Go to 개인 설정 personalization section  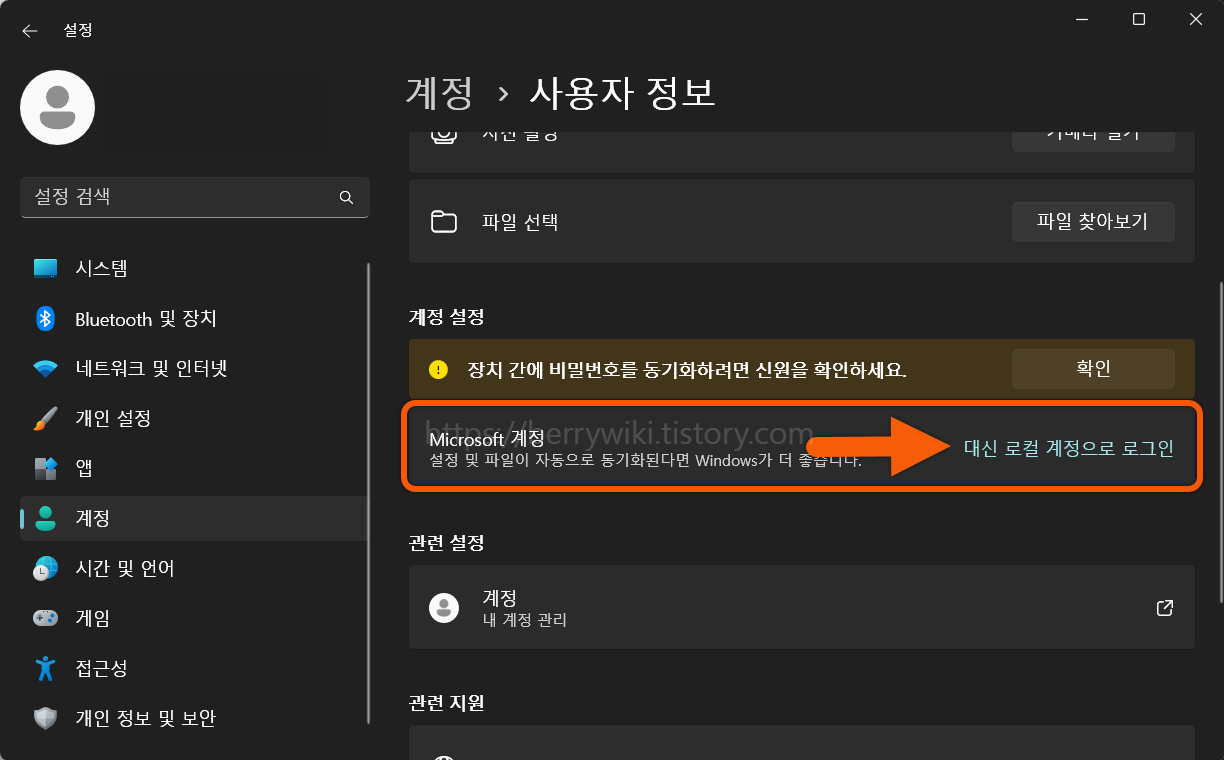point(112,418)
